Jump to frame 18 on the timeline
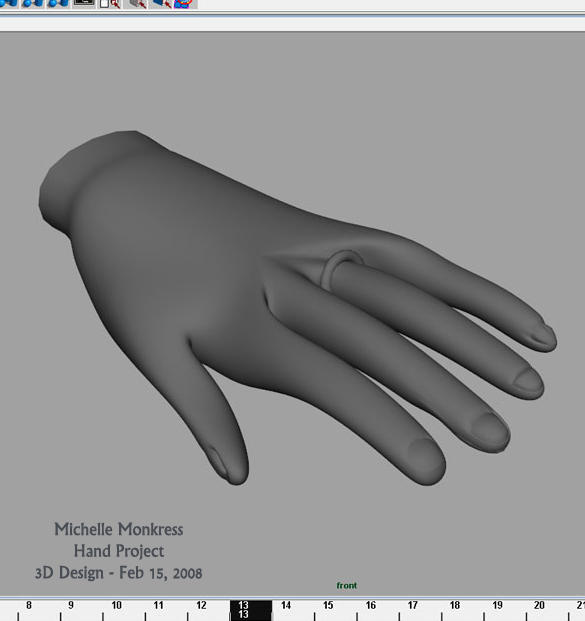Image resolution: width=585 pixels, height=621 pixels. click(455, 605)
